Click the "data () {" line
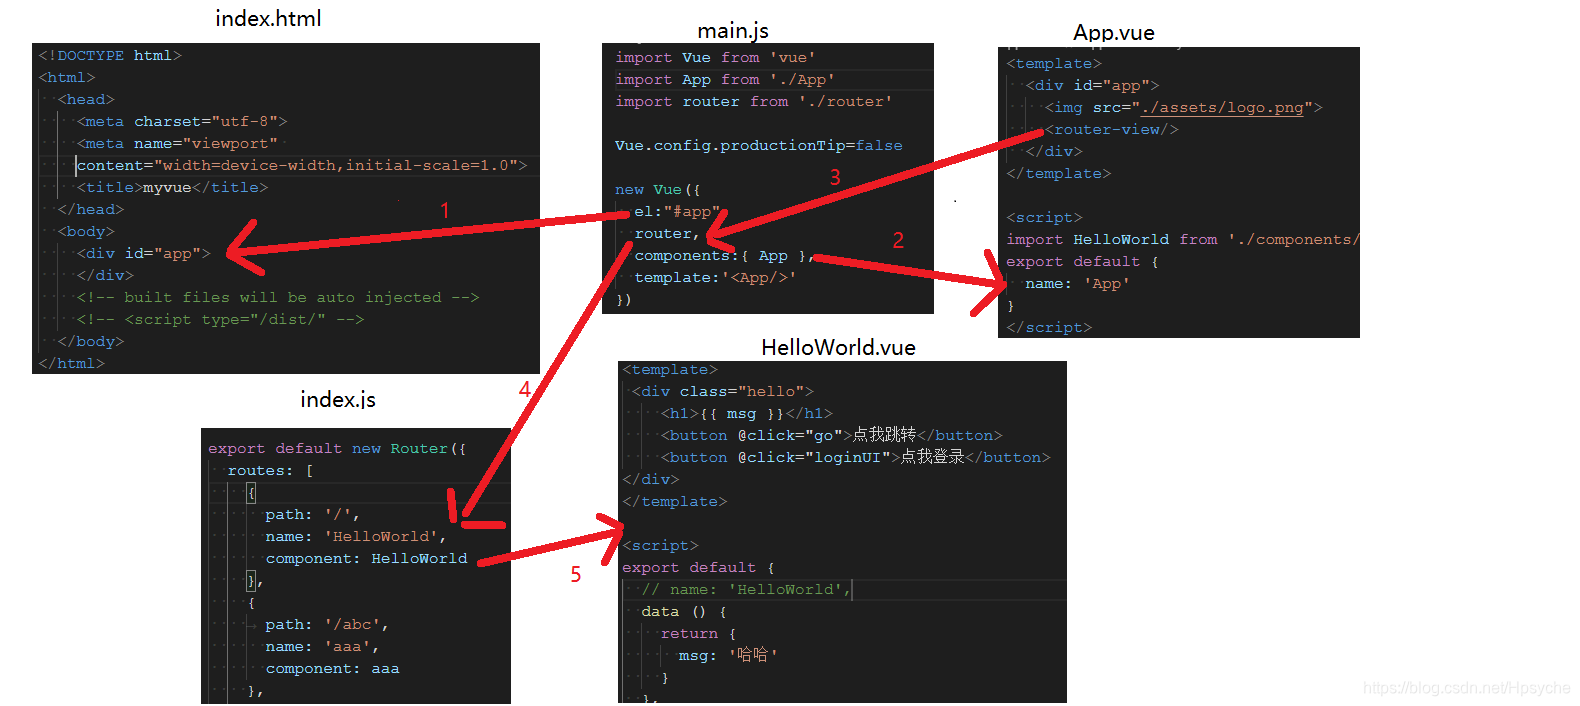 [x=684, y=612]
